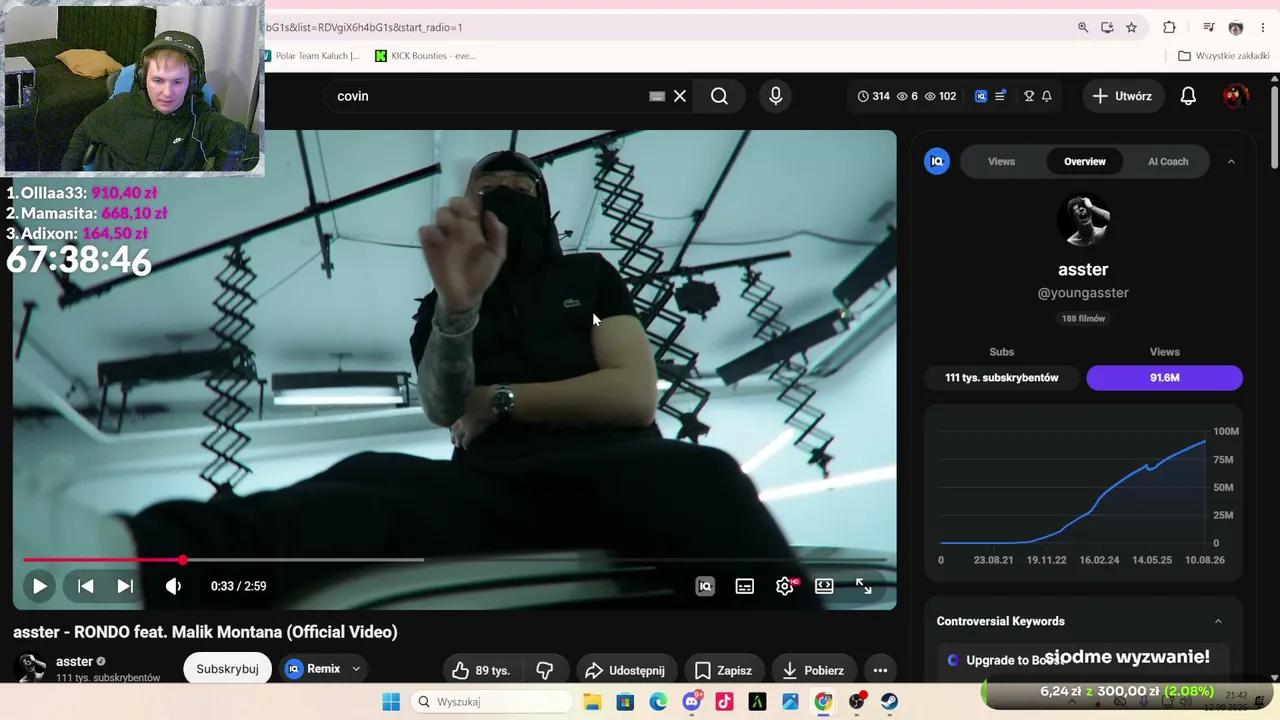Select the Overview tab in vidIQ panel
The width and height of the screenshot is (1280, 720).
[x=1085, y=162]
